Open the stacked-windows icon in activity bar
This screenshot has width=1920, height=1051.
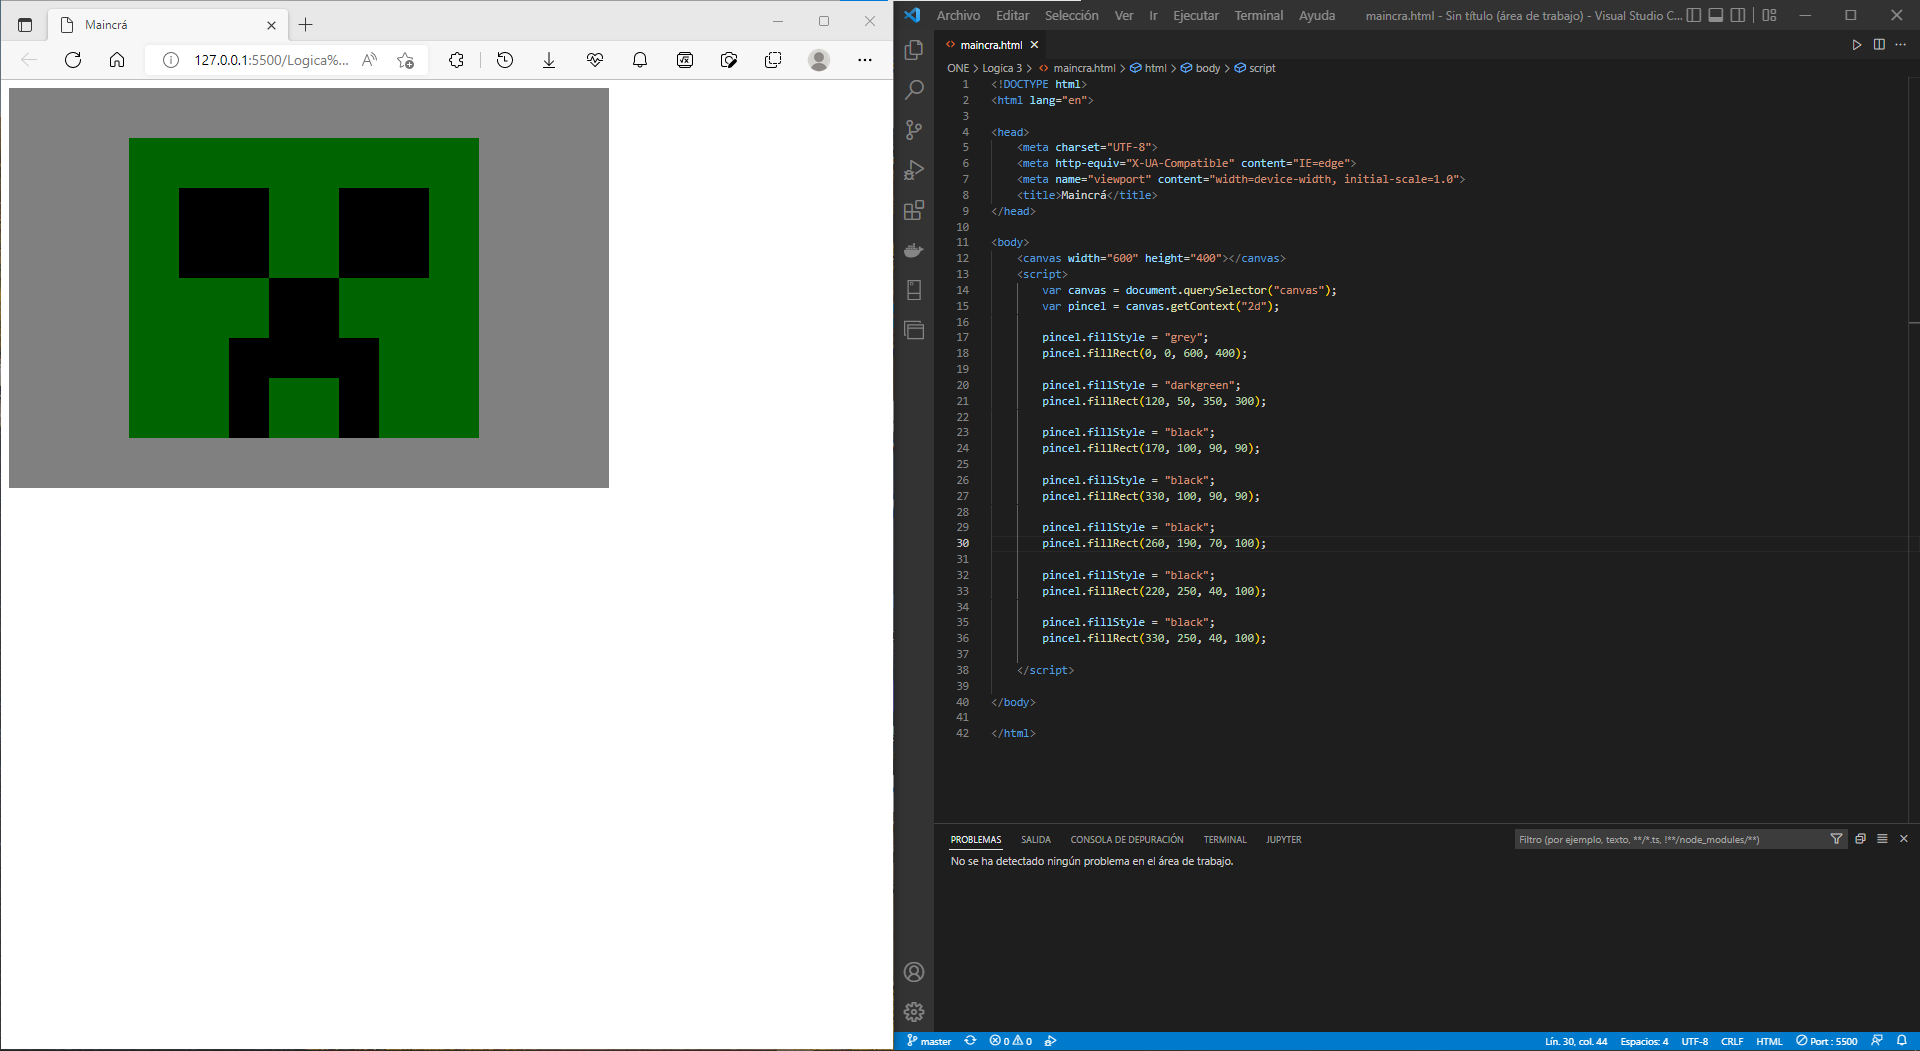click(914, 330)
